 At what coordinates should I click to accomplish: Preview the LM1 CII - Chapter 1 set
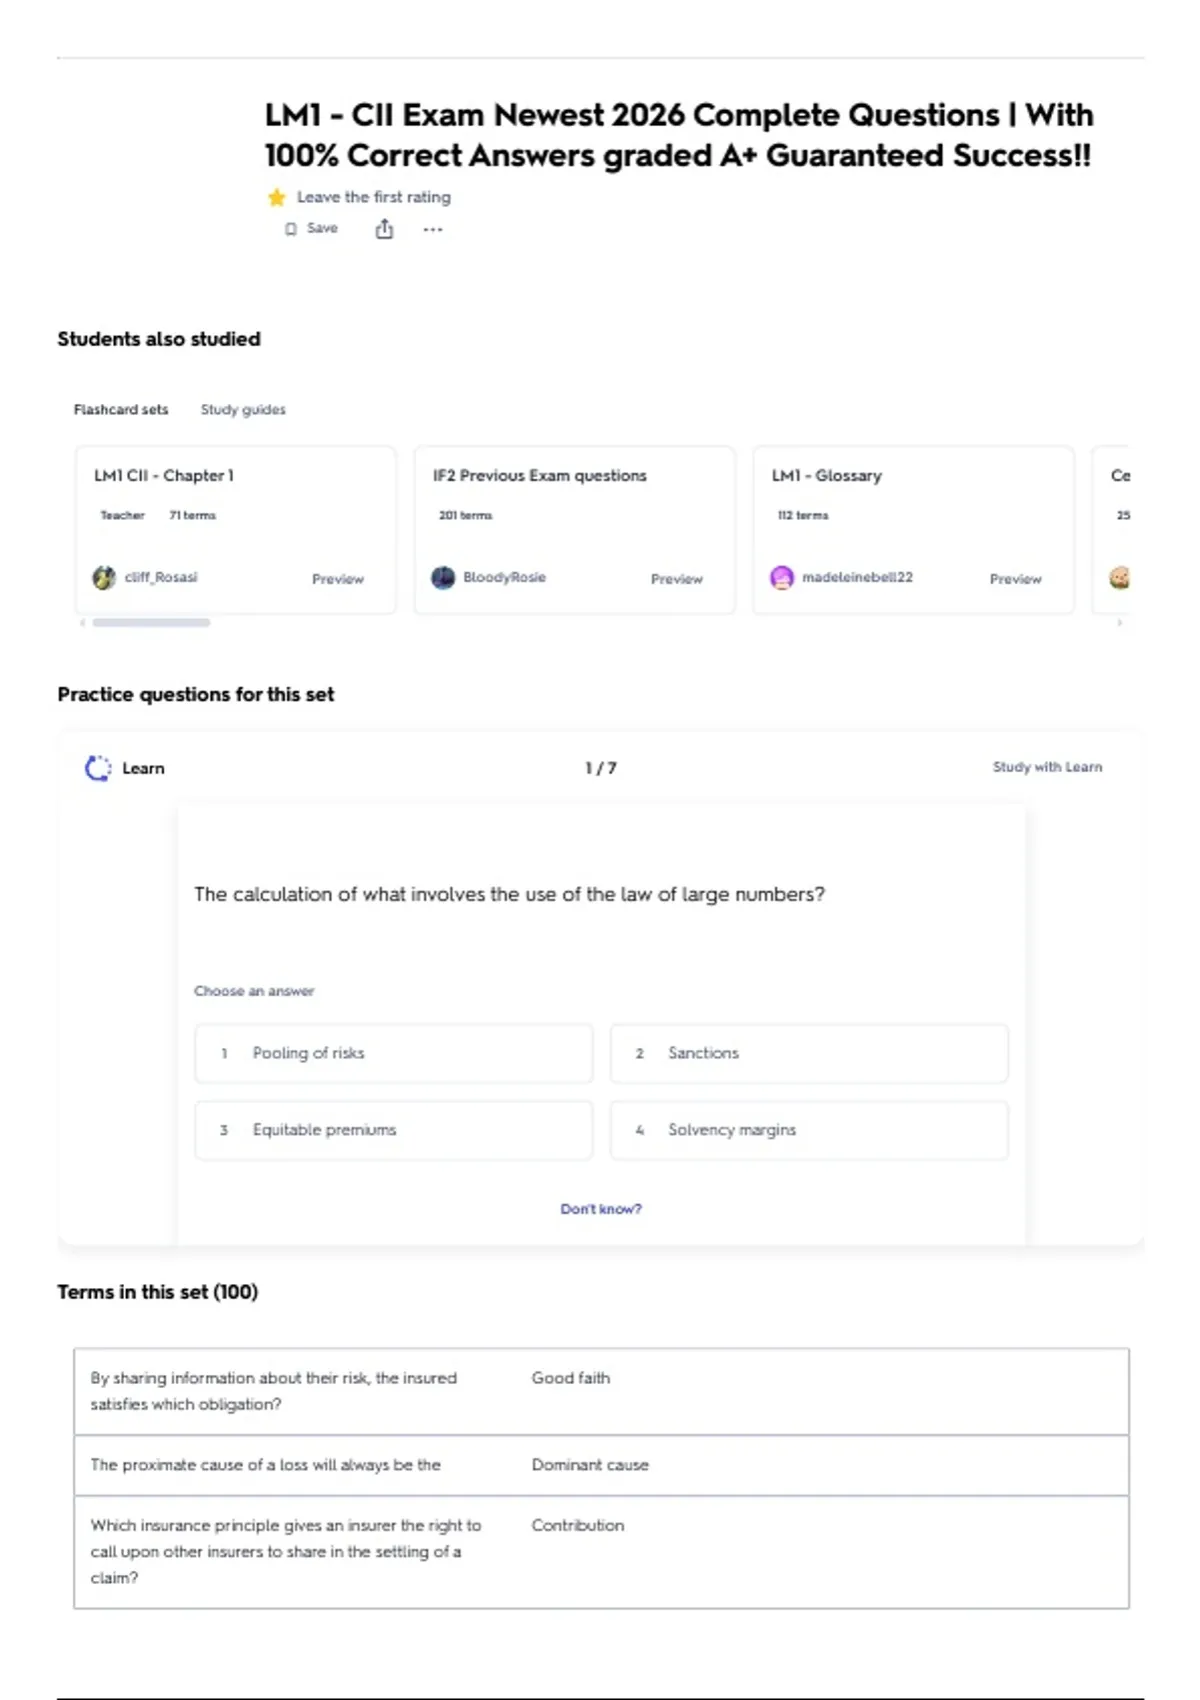pyautogui.click(x=338, y=579)
